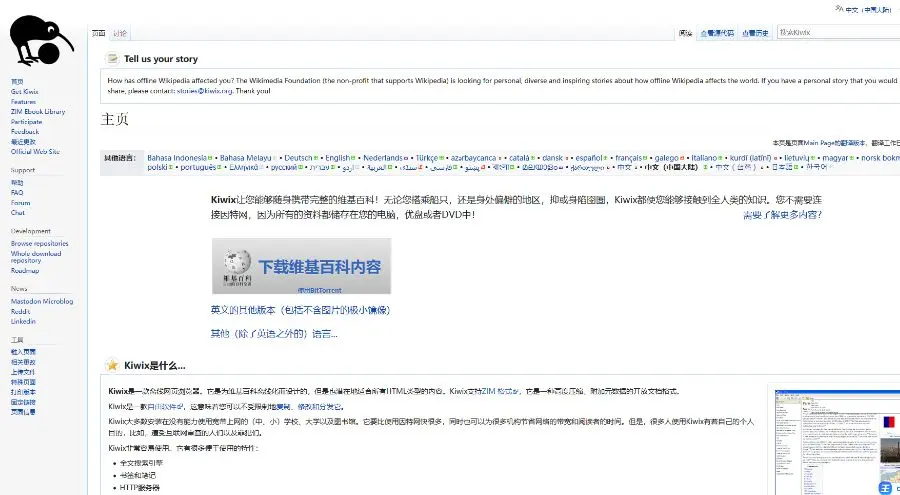Open the 查看源代码 tab
This screenshot has width=900, height=495.
[717, 33]
